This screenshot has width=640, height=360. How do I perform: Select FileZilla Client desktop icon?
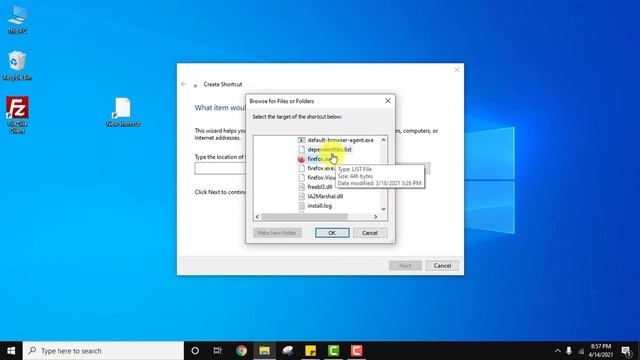point(17,115)
